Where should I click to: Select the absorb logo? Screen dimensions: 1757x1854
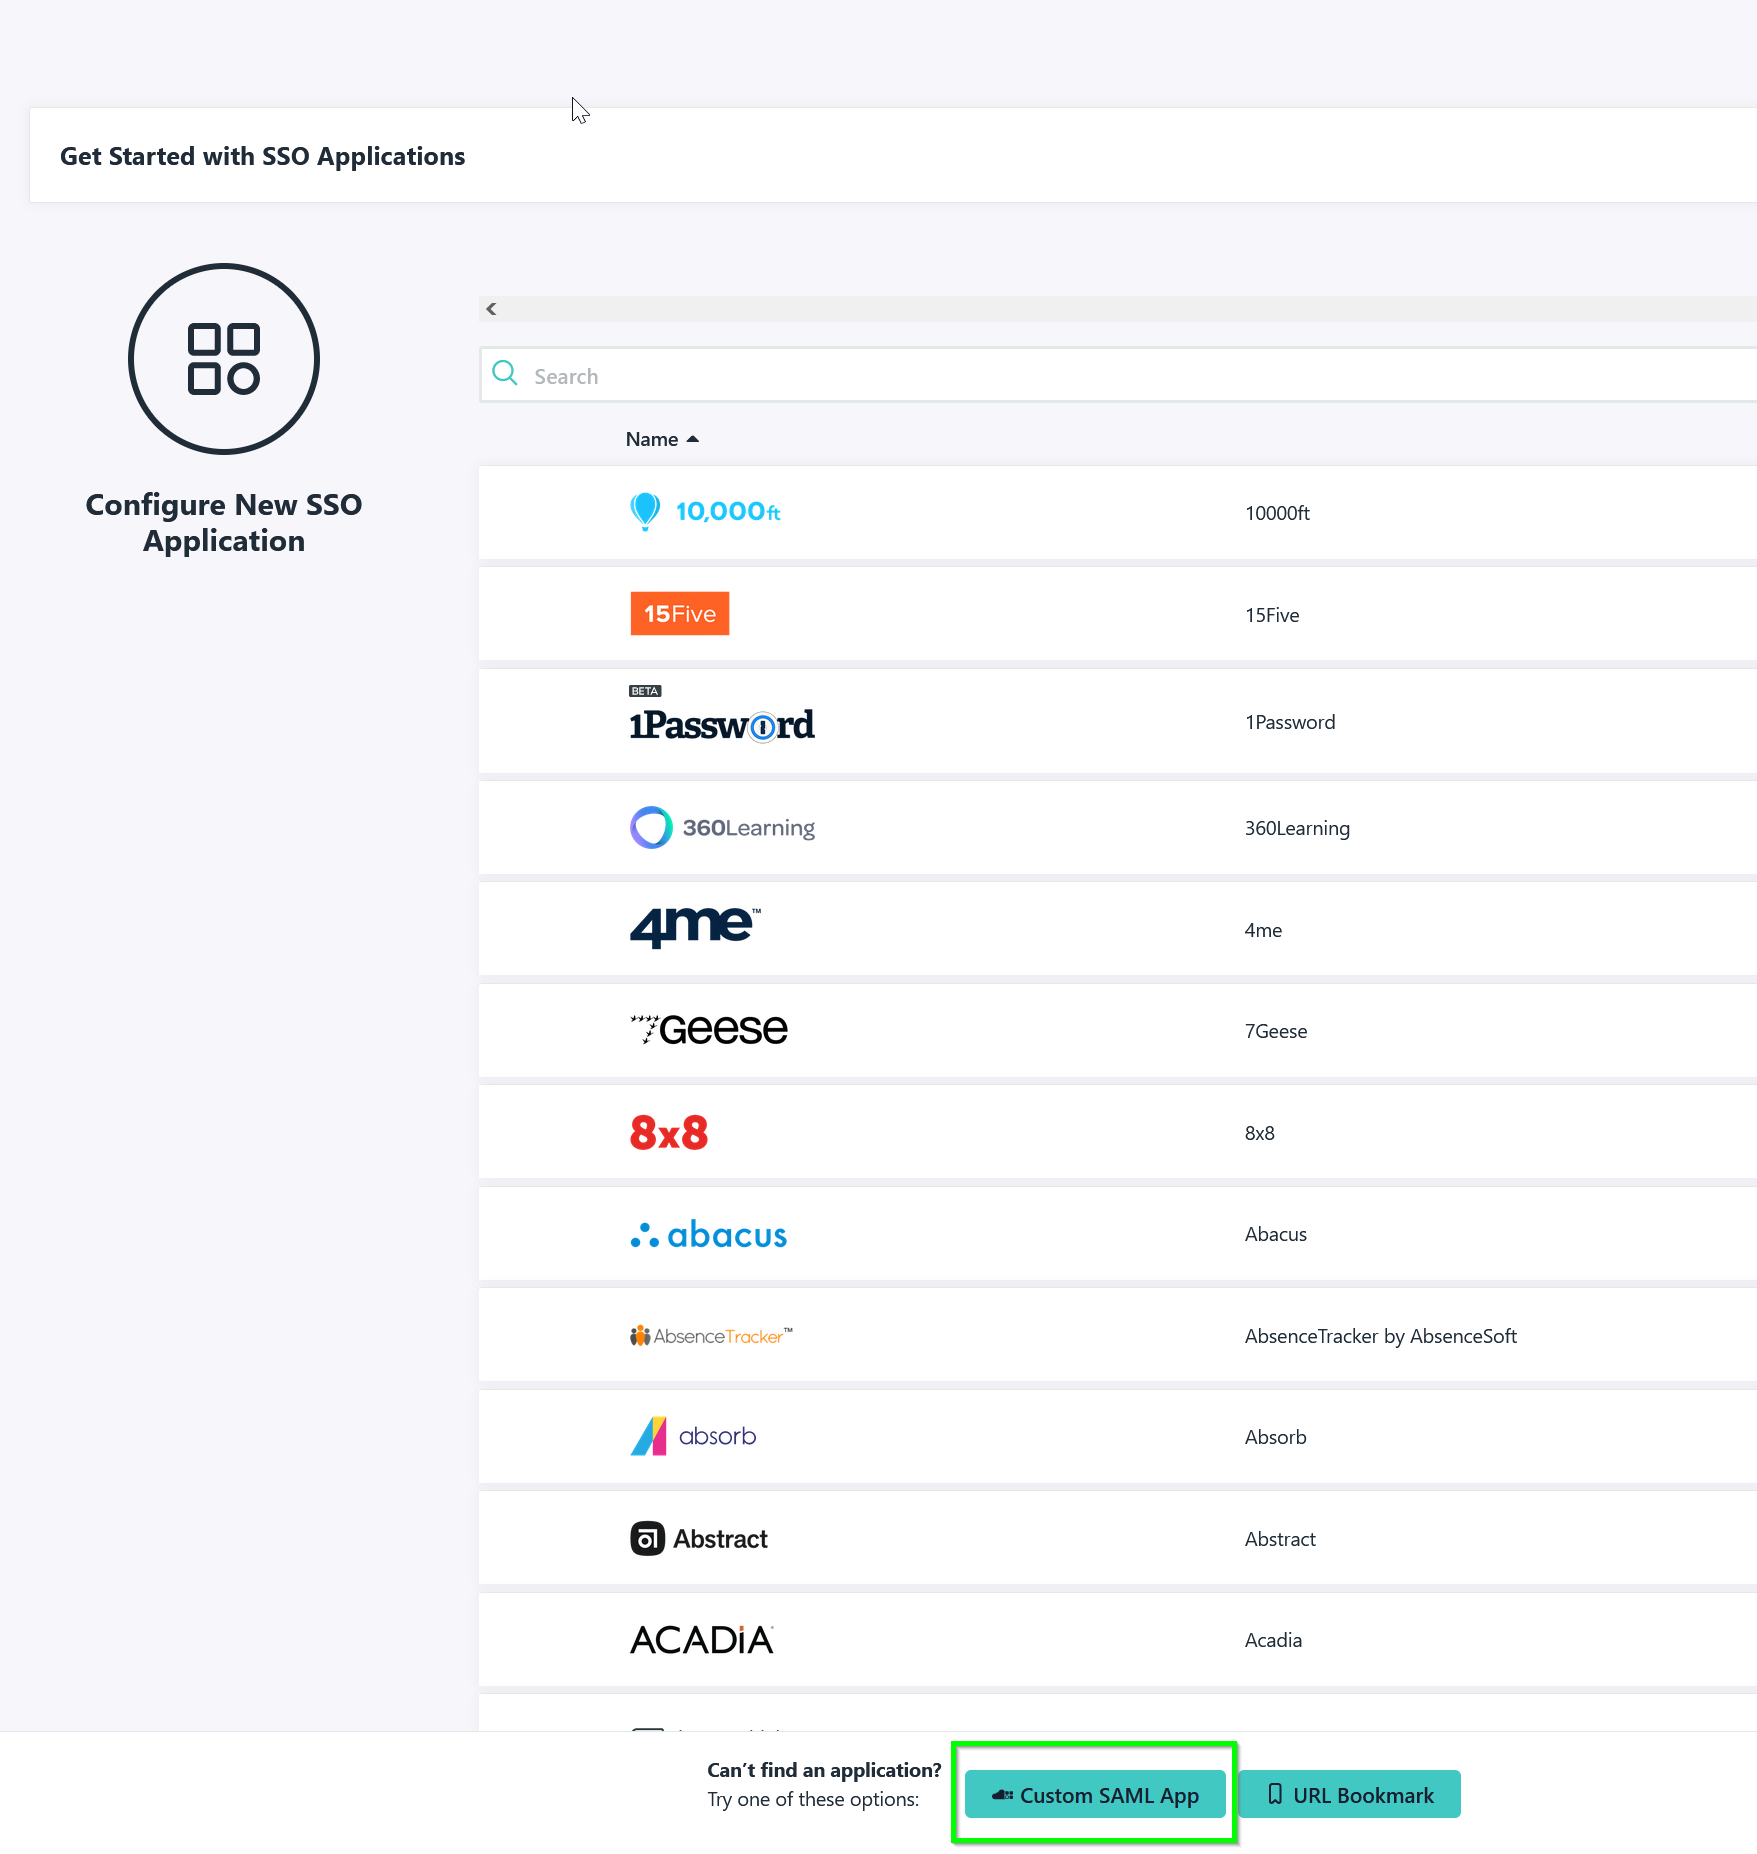693,1437
